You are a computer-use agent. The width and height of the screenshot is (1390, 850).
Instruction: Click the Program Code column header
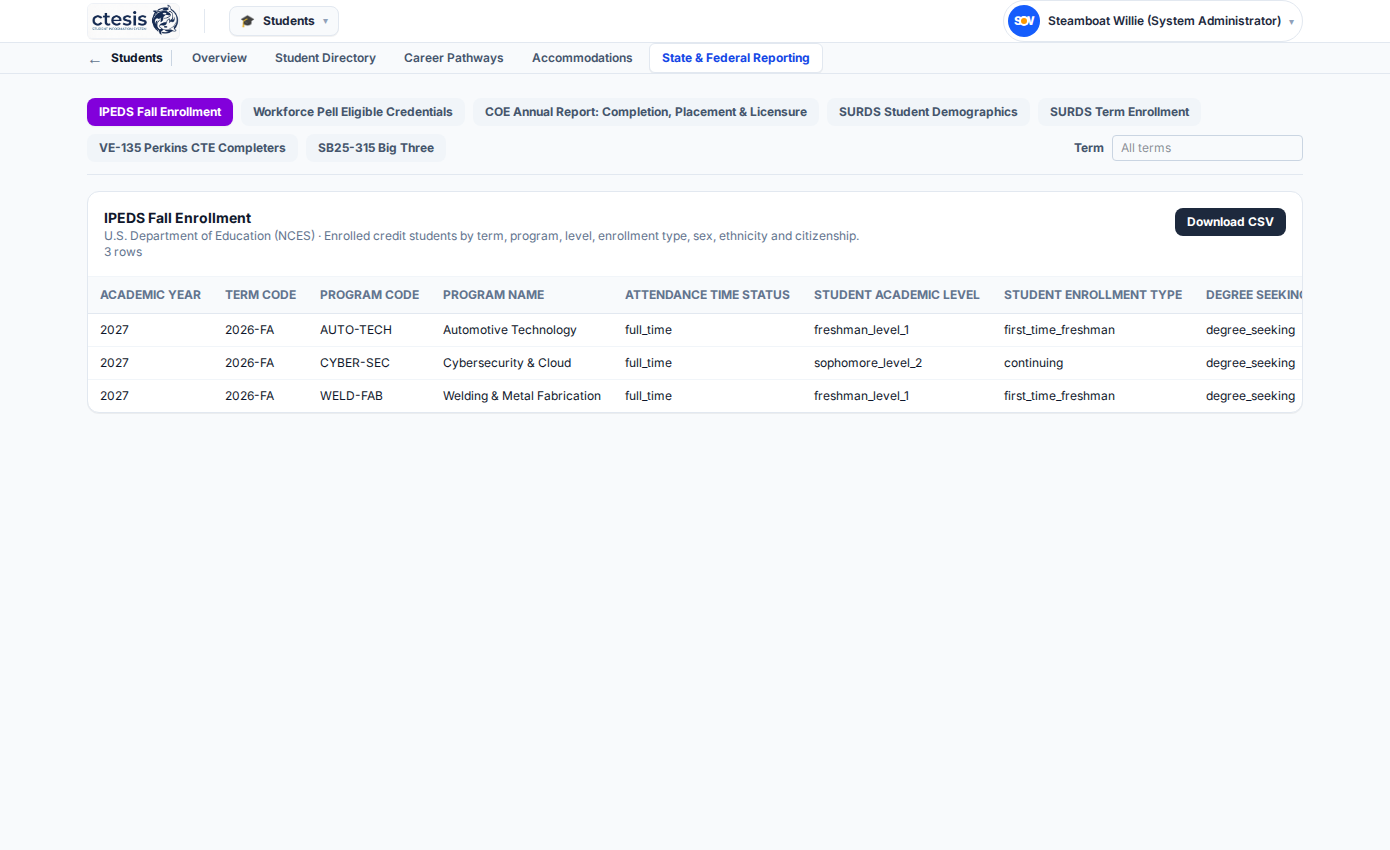coord(369,295)
